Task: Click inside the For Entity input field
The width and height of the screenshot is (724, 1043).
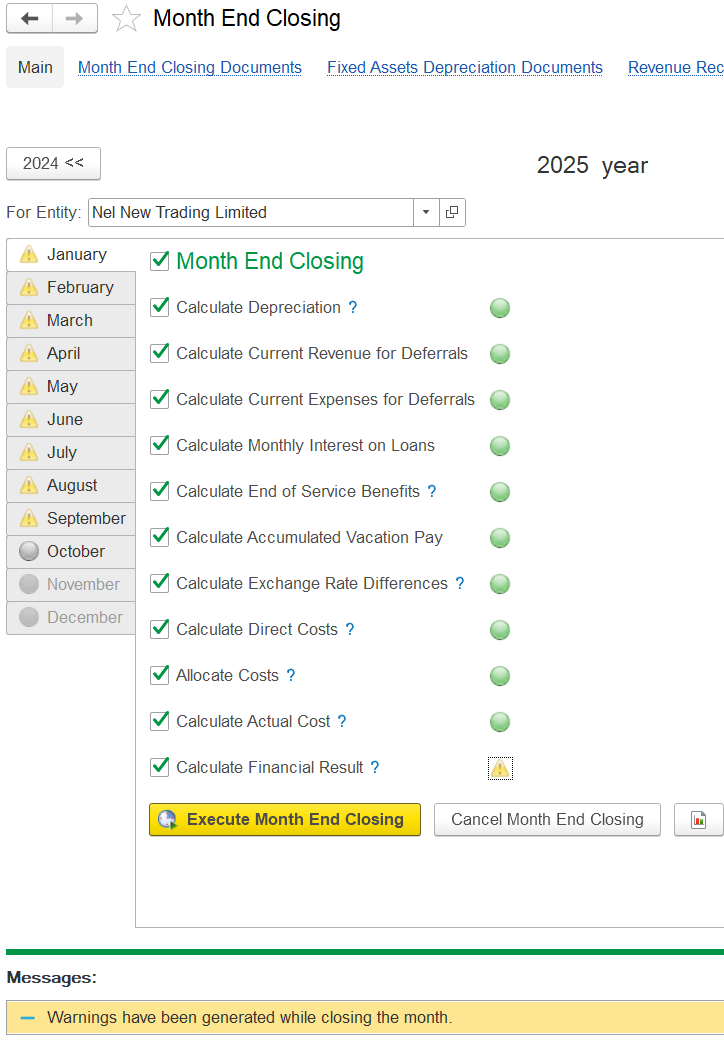Action: [250, 212]
